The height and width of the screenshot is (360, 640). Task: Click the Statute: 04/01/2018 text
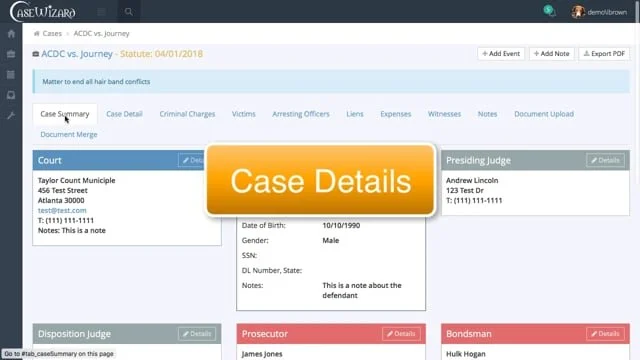tap(161, 54)
